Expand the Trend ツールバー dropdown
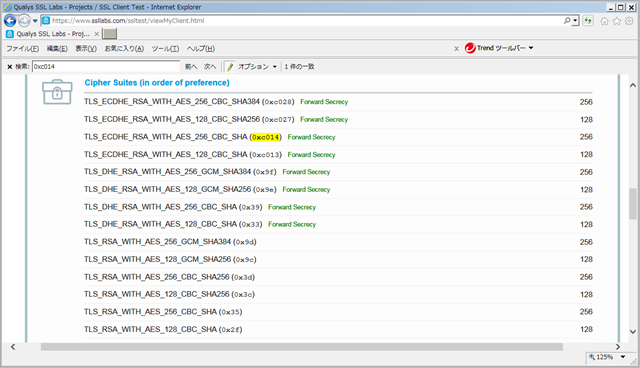640x368 pixels. 531,48
